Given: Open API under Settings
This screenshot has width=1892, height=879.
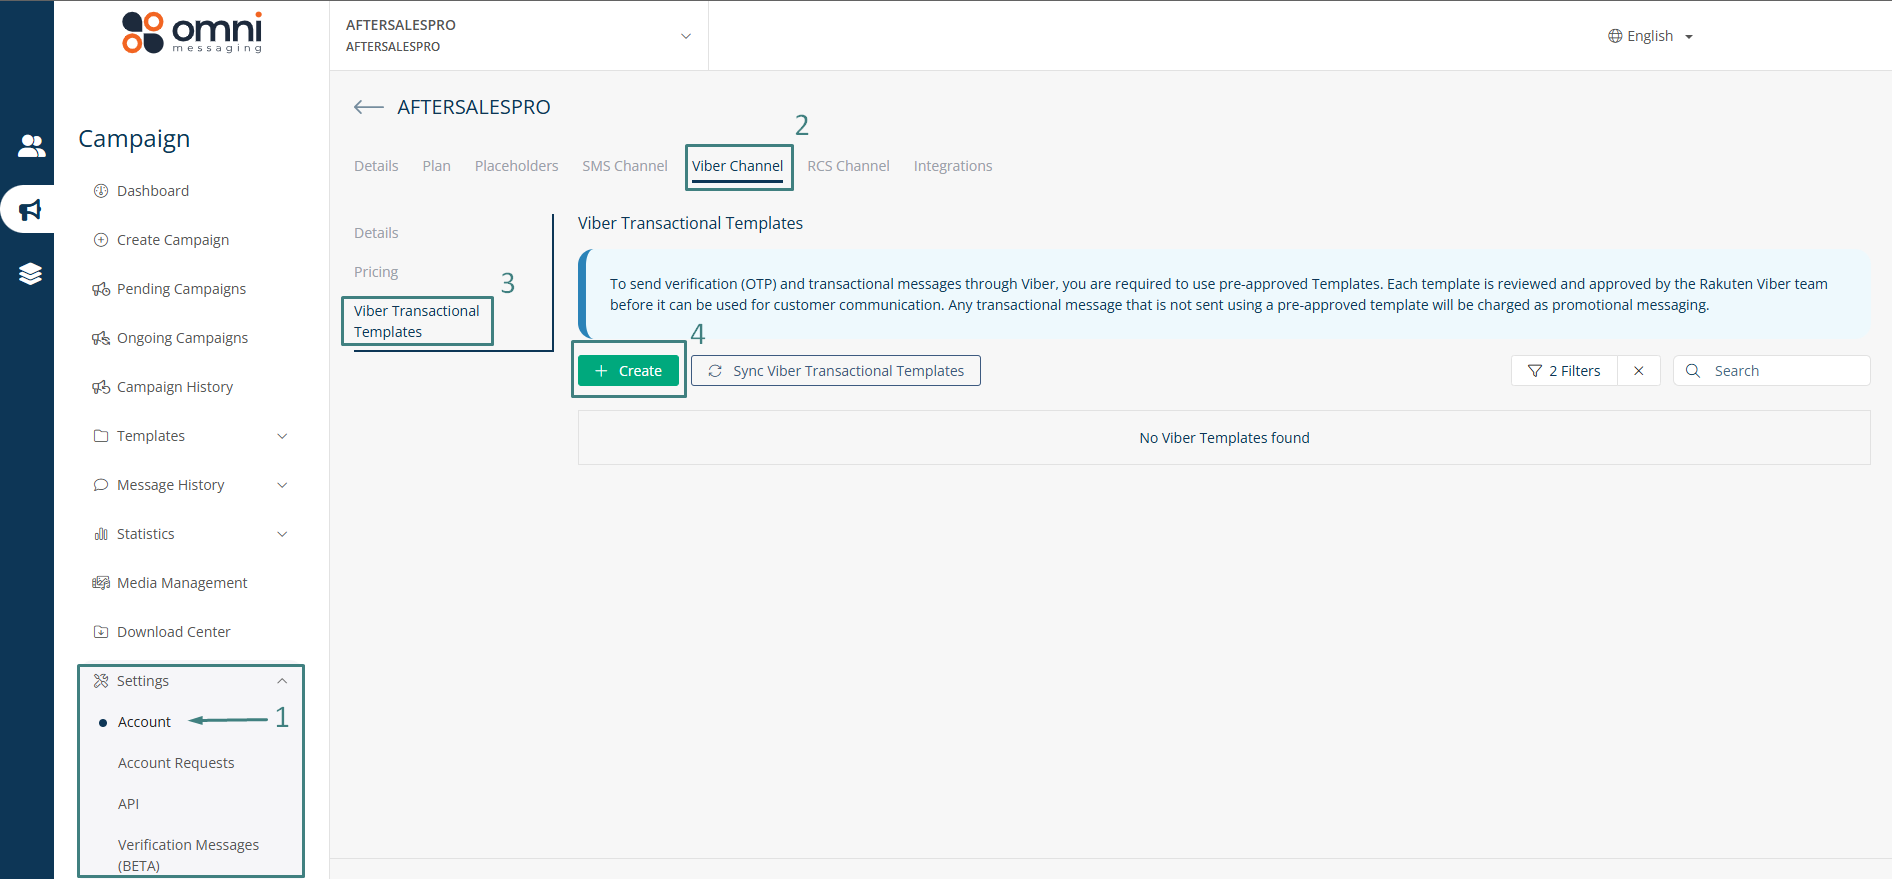Looking at the screenshot, I should tap(128, 804).
